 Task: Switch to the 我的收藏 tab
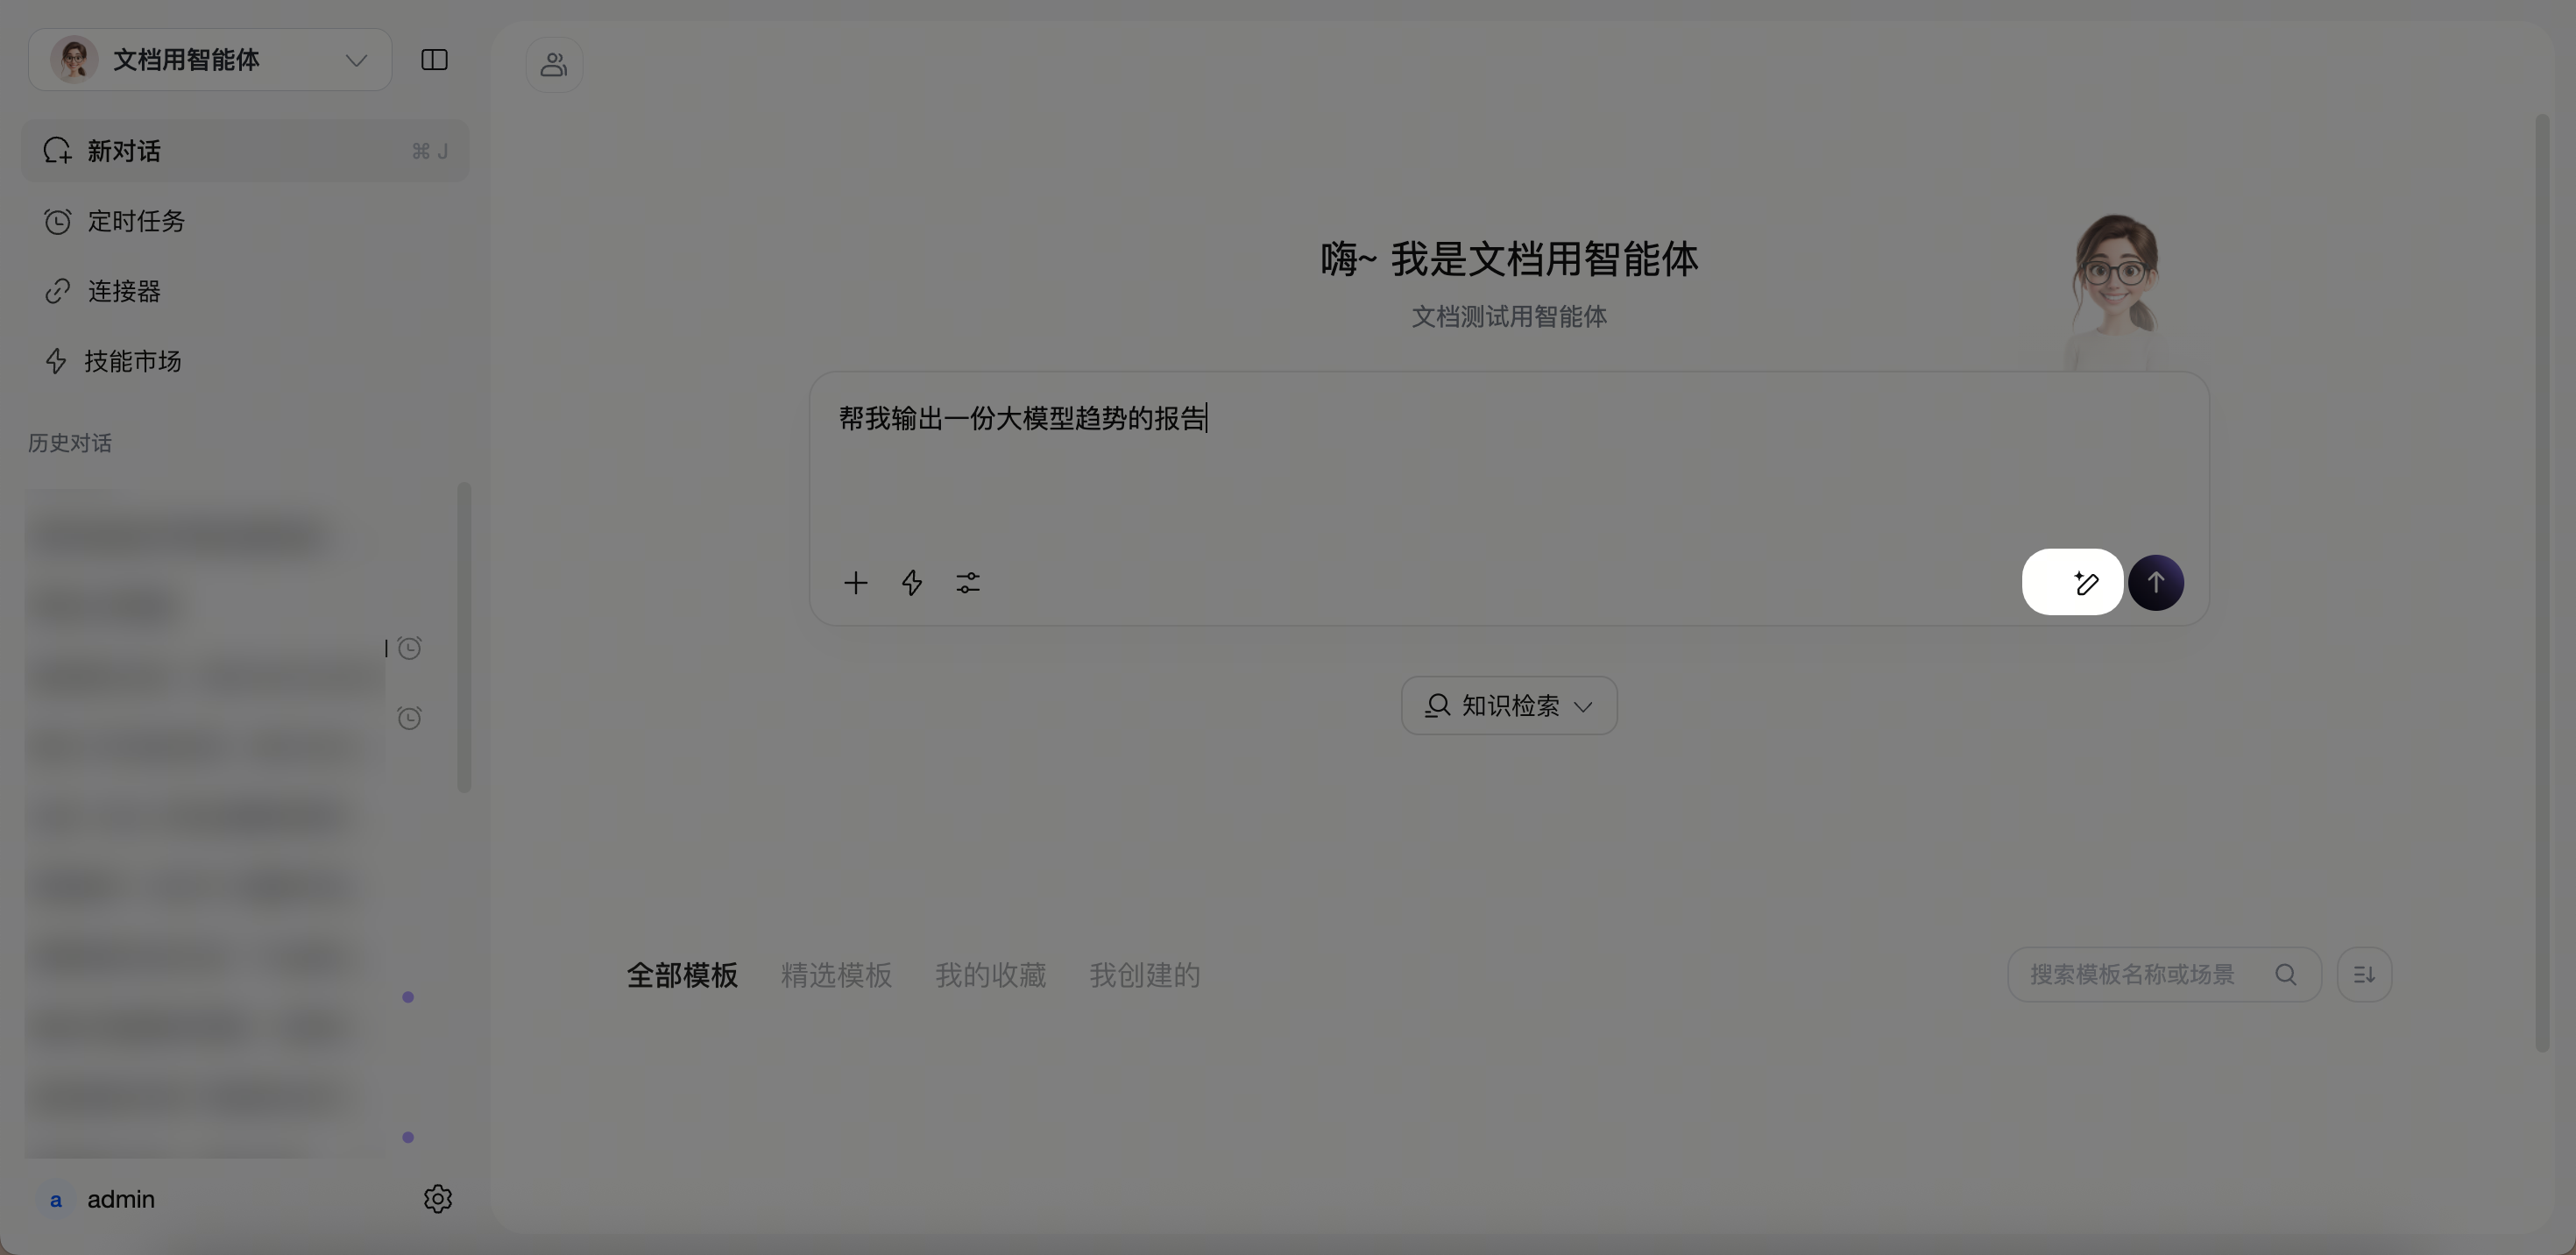coord(990,975)
